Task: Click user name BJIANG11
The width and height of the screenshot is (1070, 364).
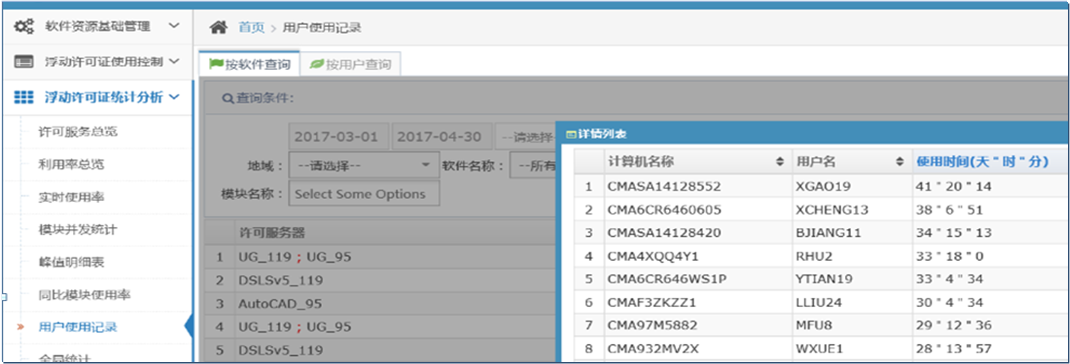Action: 828,233
